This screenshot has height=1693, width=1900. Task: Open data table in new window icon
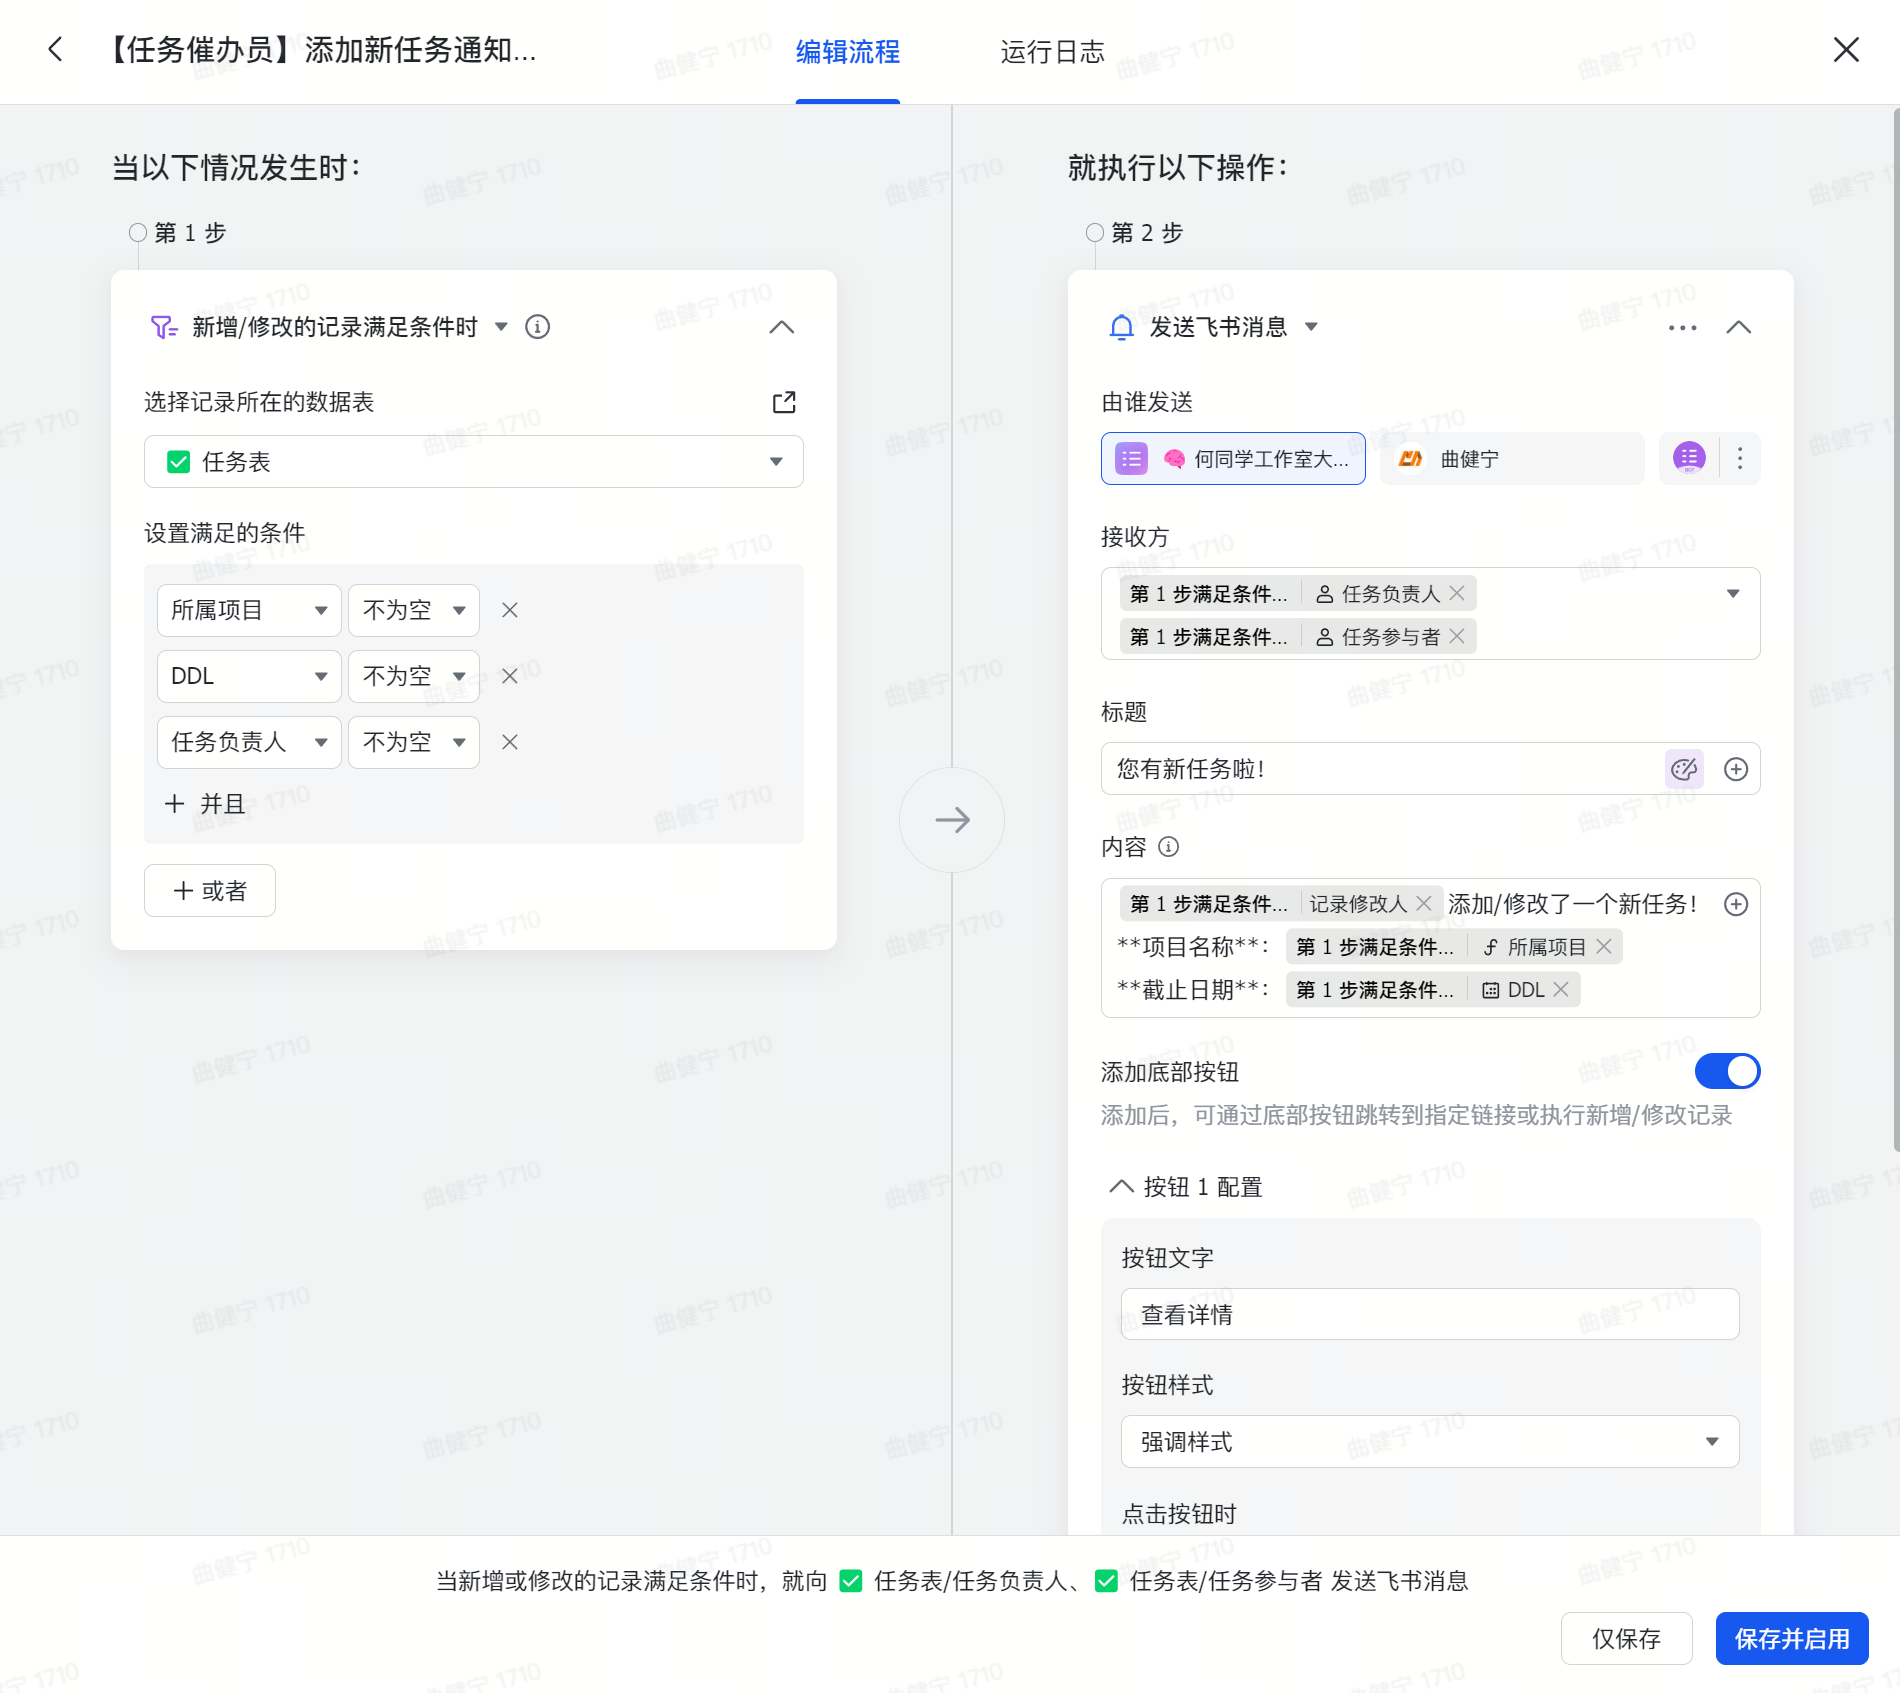(x=784, y=402)
